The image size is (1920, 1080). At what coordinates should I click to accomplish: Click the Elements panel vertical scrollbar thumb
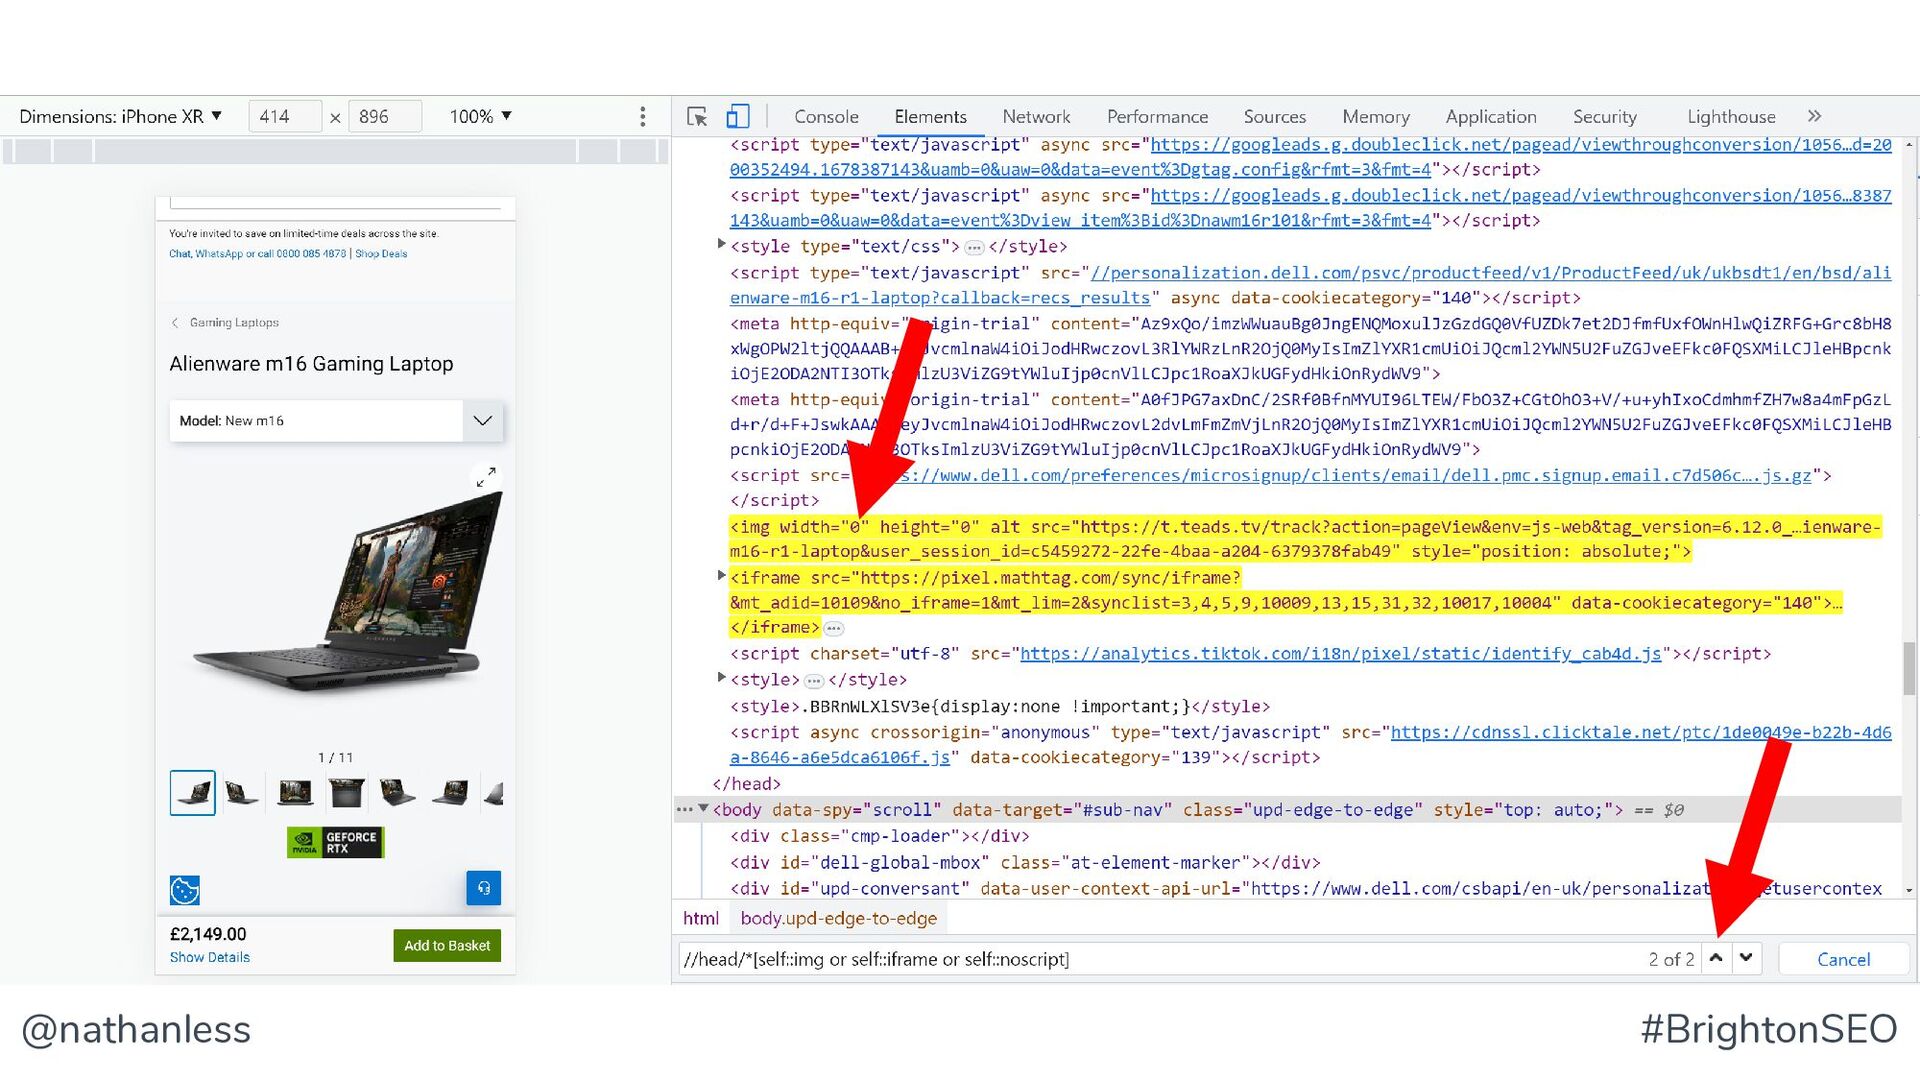coord(1909,667)
